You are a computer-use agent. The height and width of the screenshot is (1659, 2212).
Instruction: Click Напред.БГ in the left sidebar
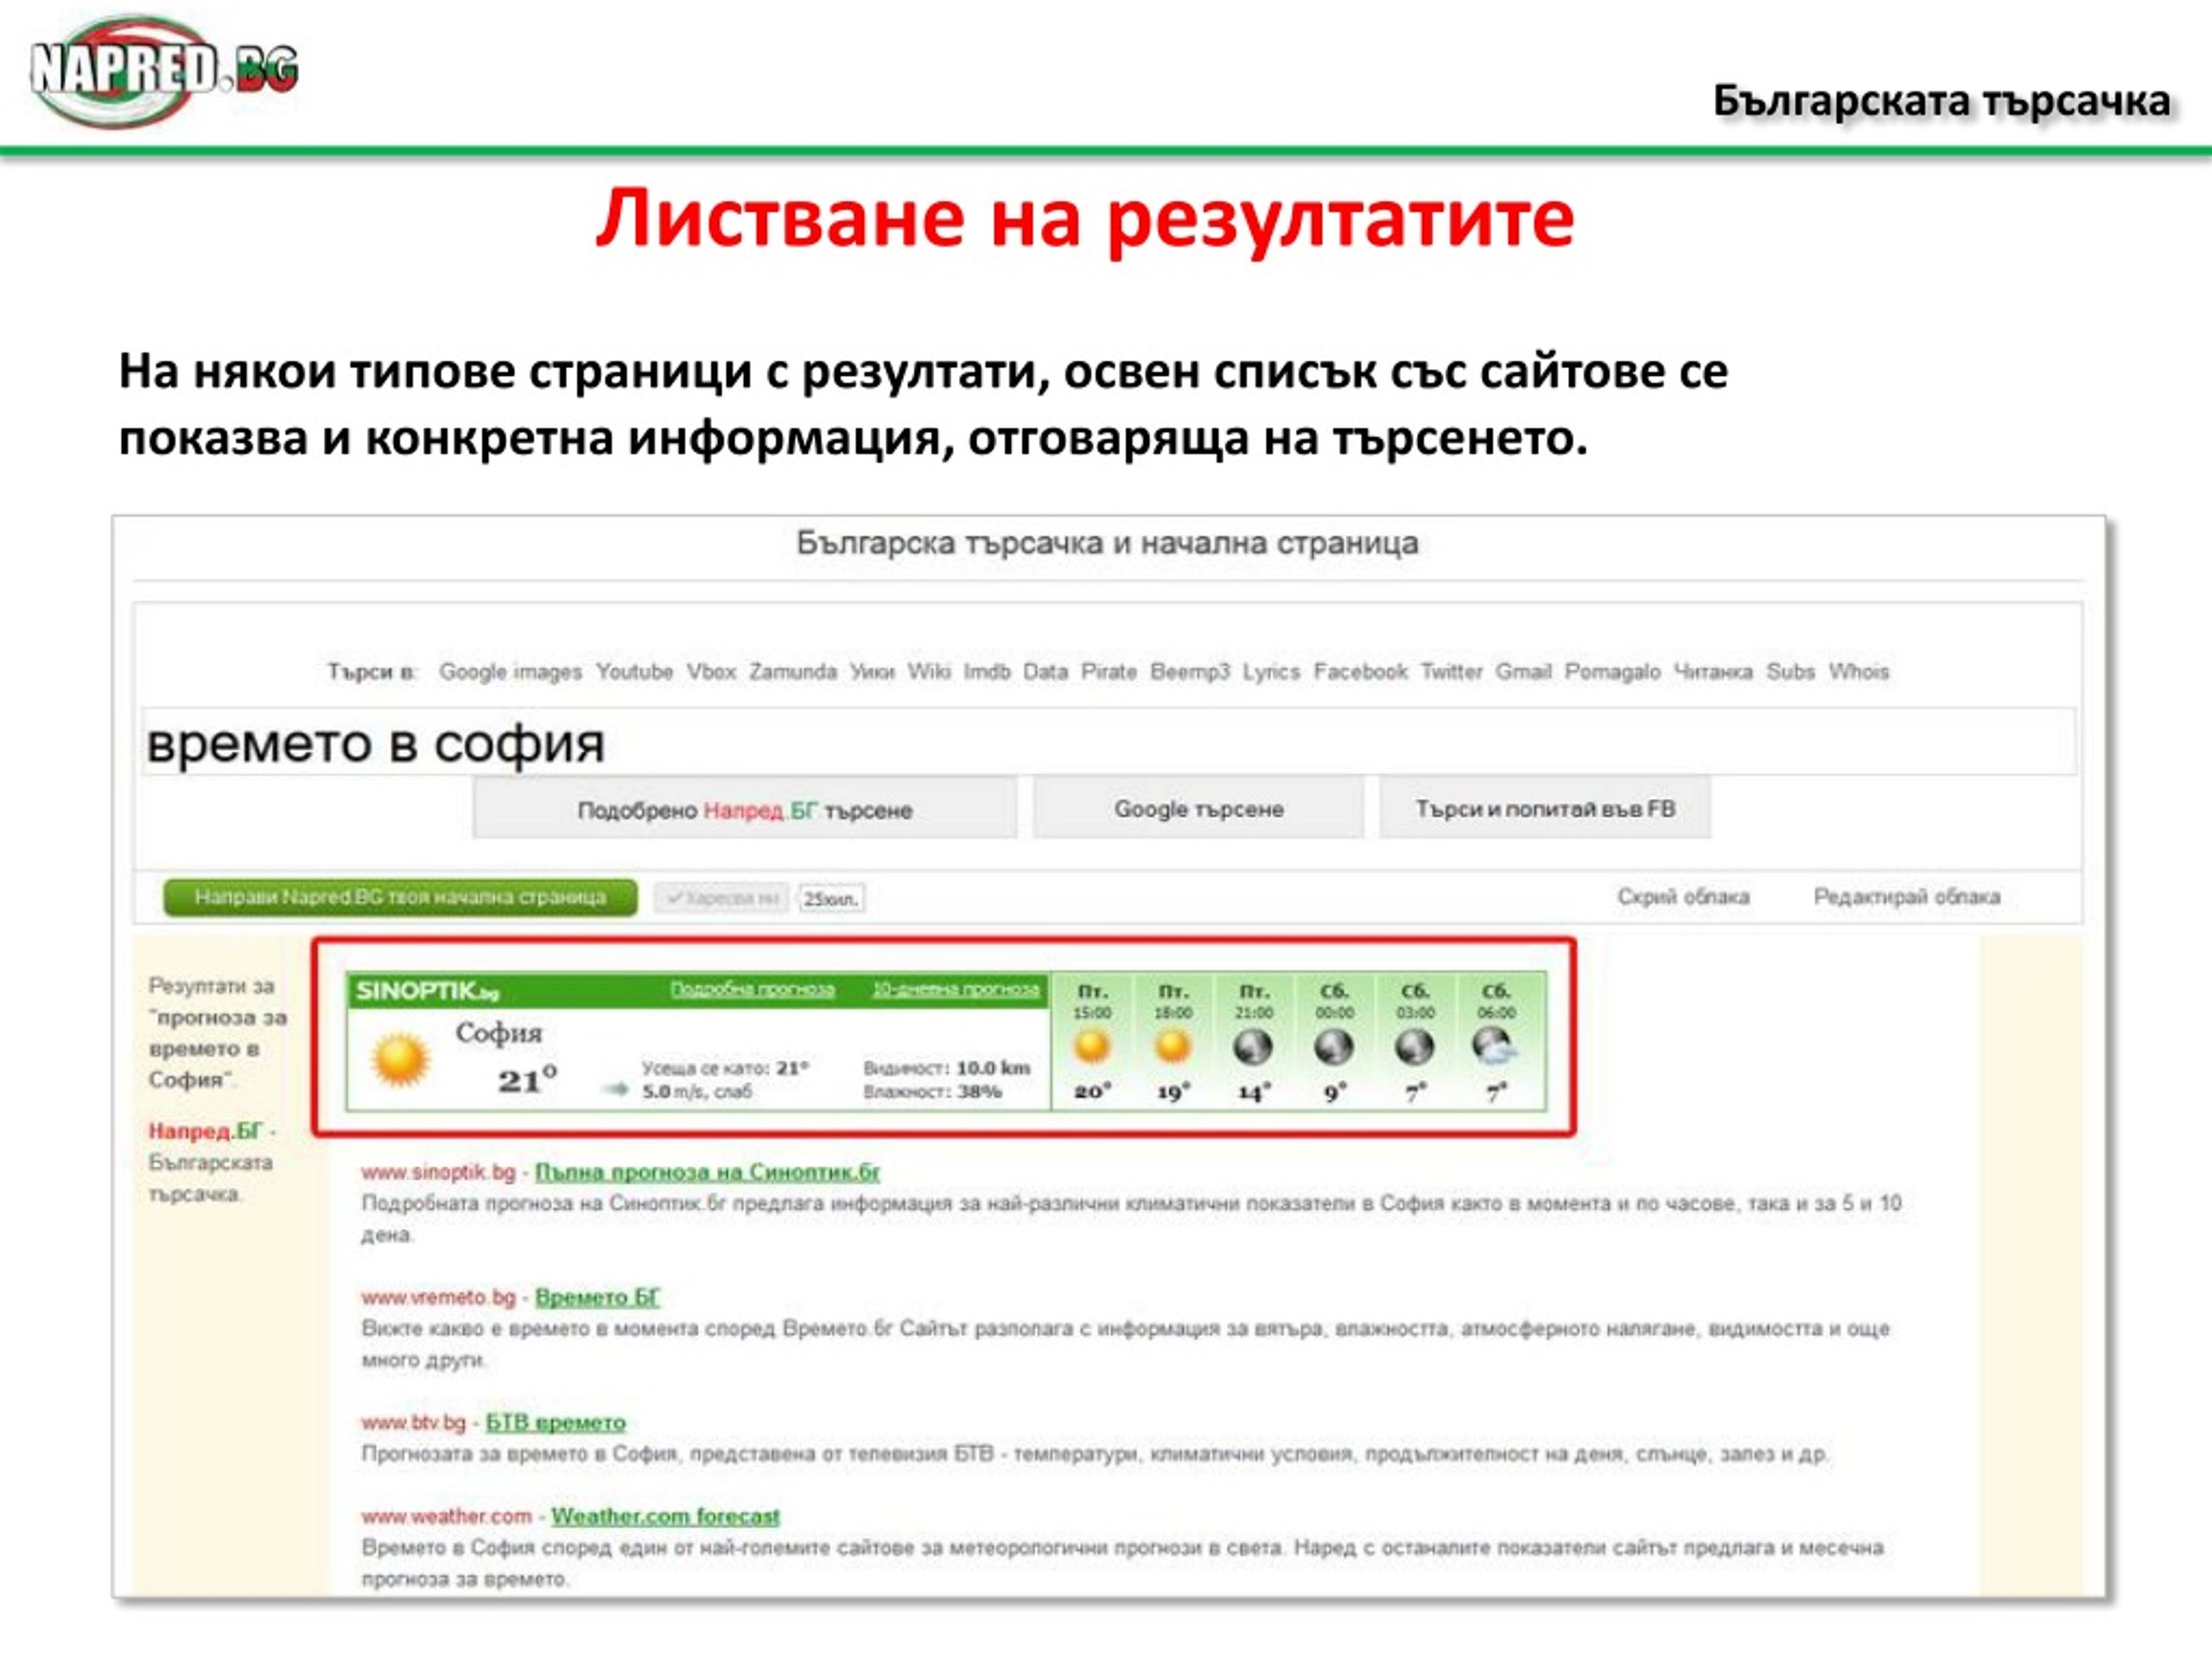[205, 1130]
